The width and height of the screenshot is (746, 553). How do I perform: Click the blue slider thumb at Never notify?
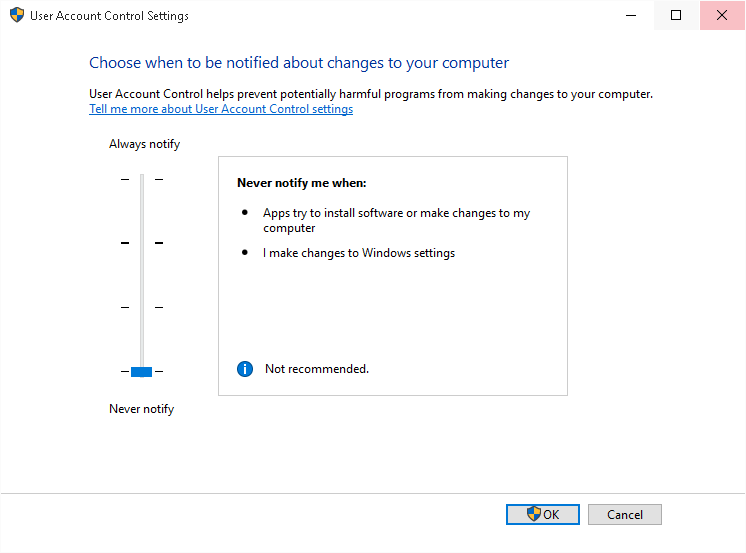pyautogui.click(x=141, y=372)
